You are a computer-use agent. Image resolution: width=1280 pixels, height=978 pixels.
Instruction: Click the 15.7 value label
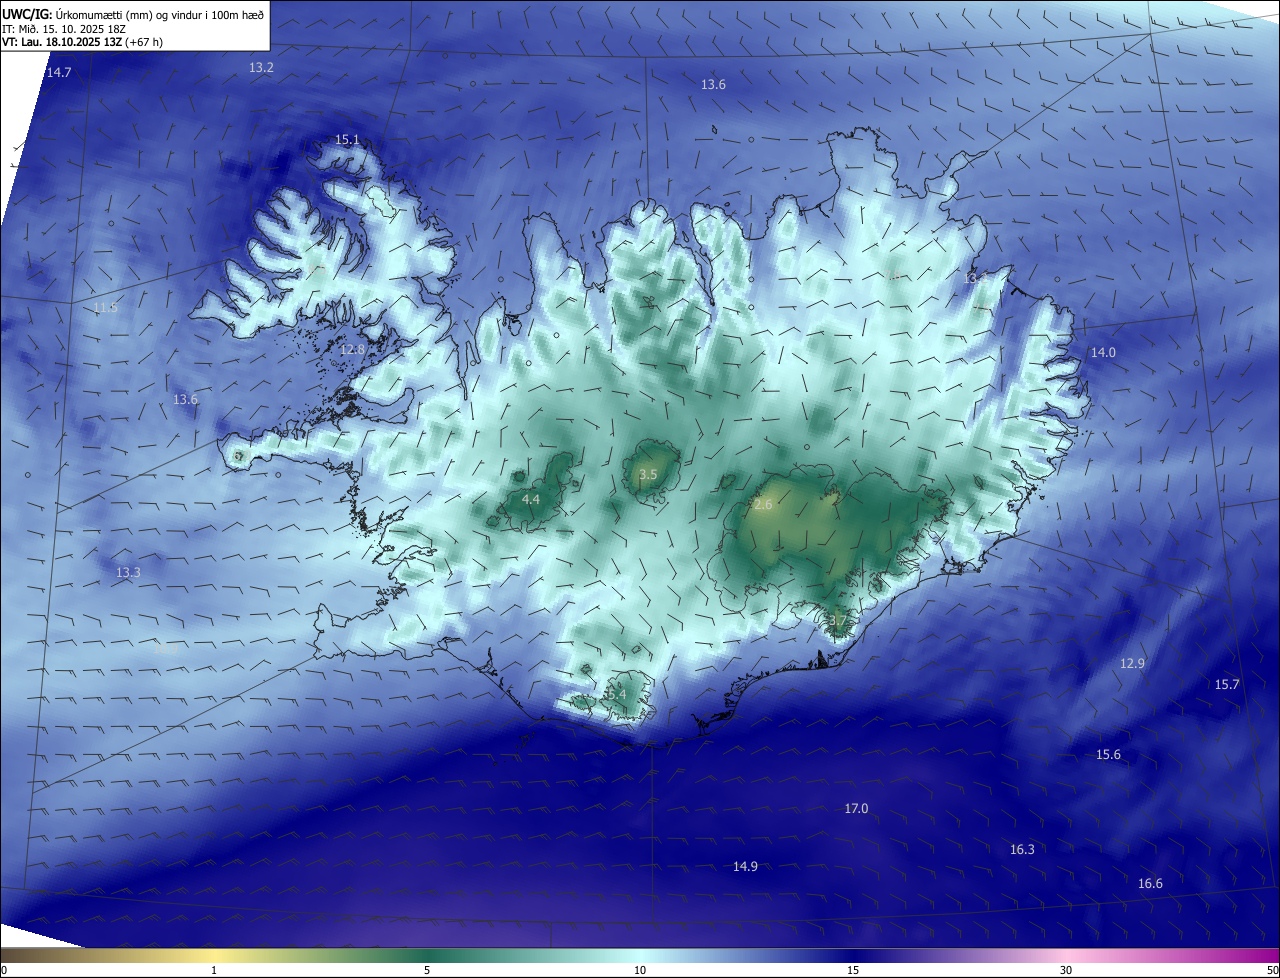pyautogui.click(x=1227, y=684)
